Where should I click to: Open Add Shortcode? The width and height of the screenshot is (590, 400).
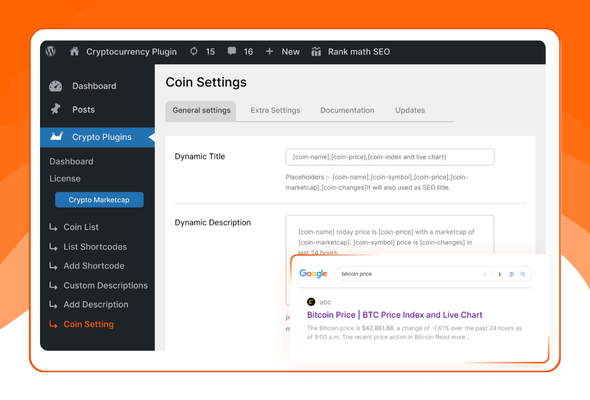tap(94, 266)
